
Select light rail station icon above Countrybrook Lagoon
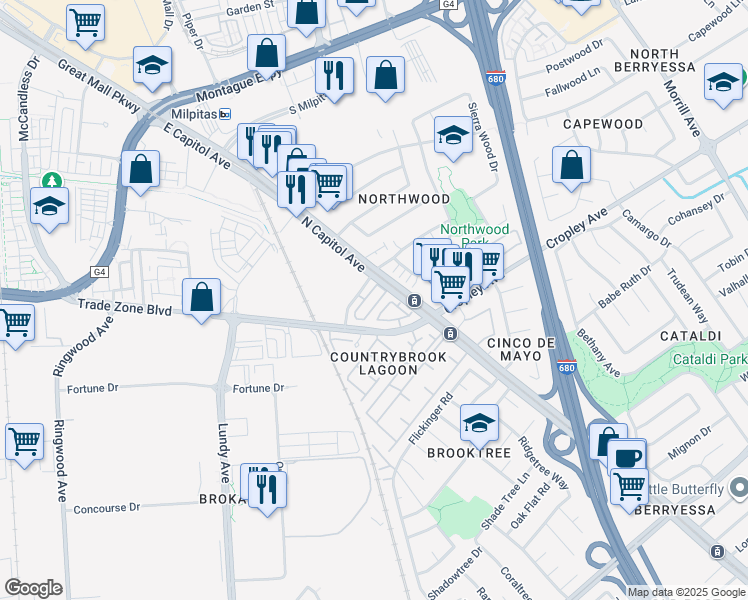coord(415,300)
